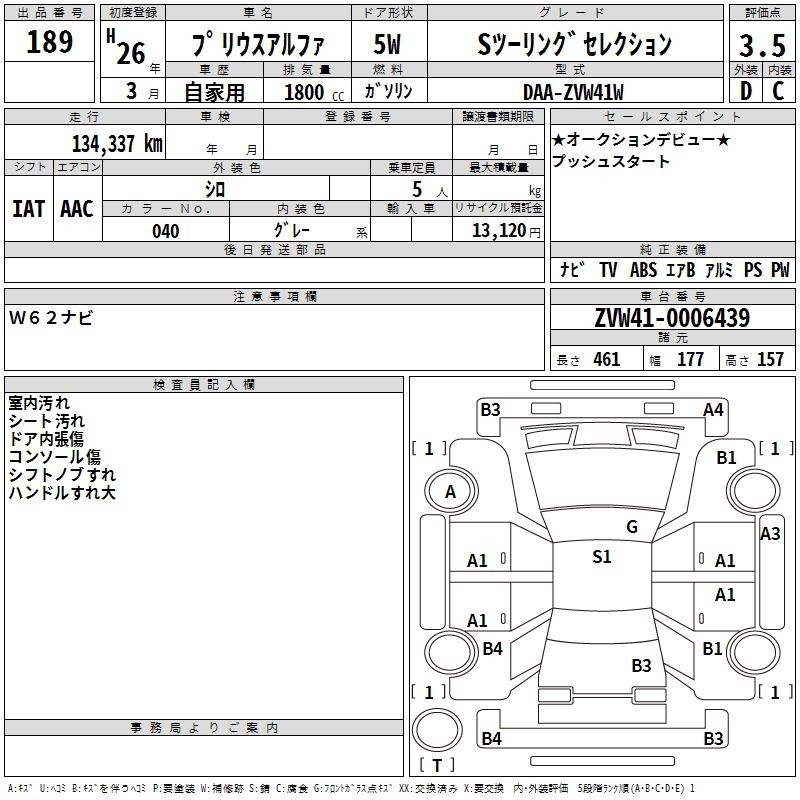Select vehicle history 自家用
This screenshot has width=800, height=800.
tap(214, 92)
